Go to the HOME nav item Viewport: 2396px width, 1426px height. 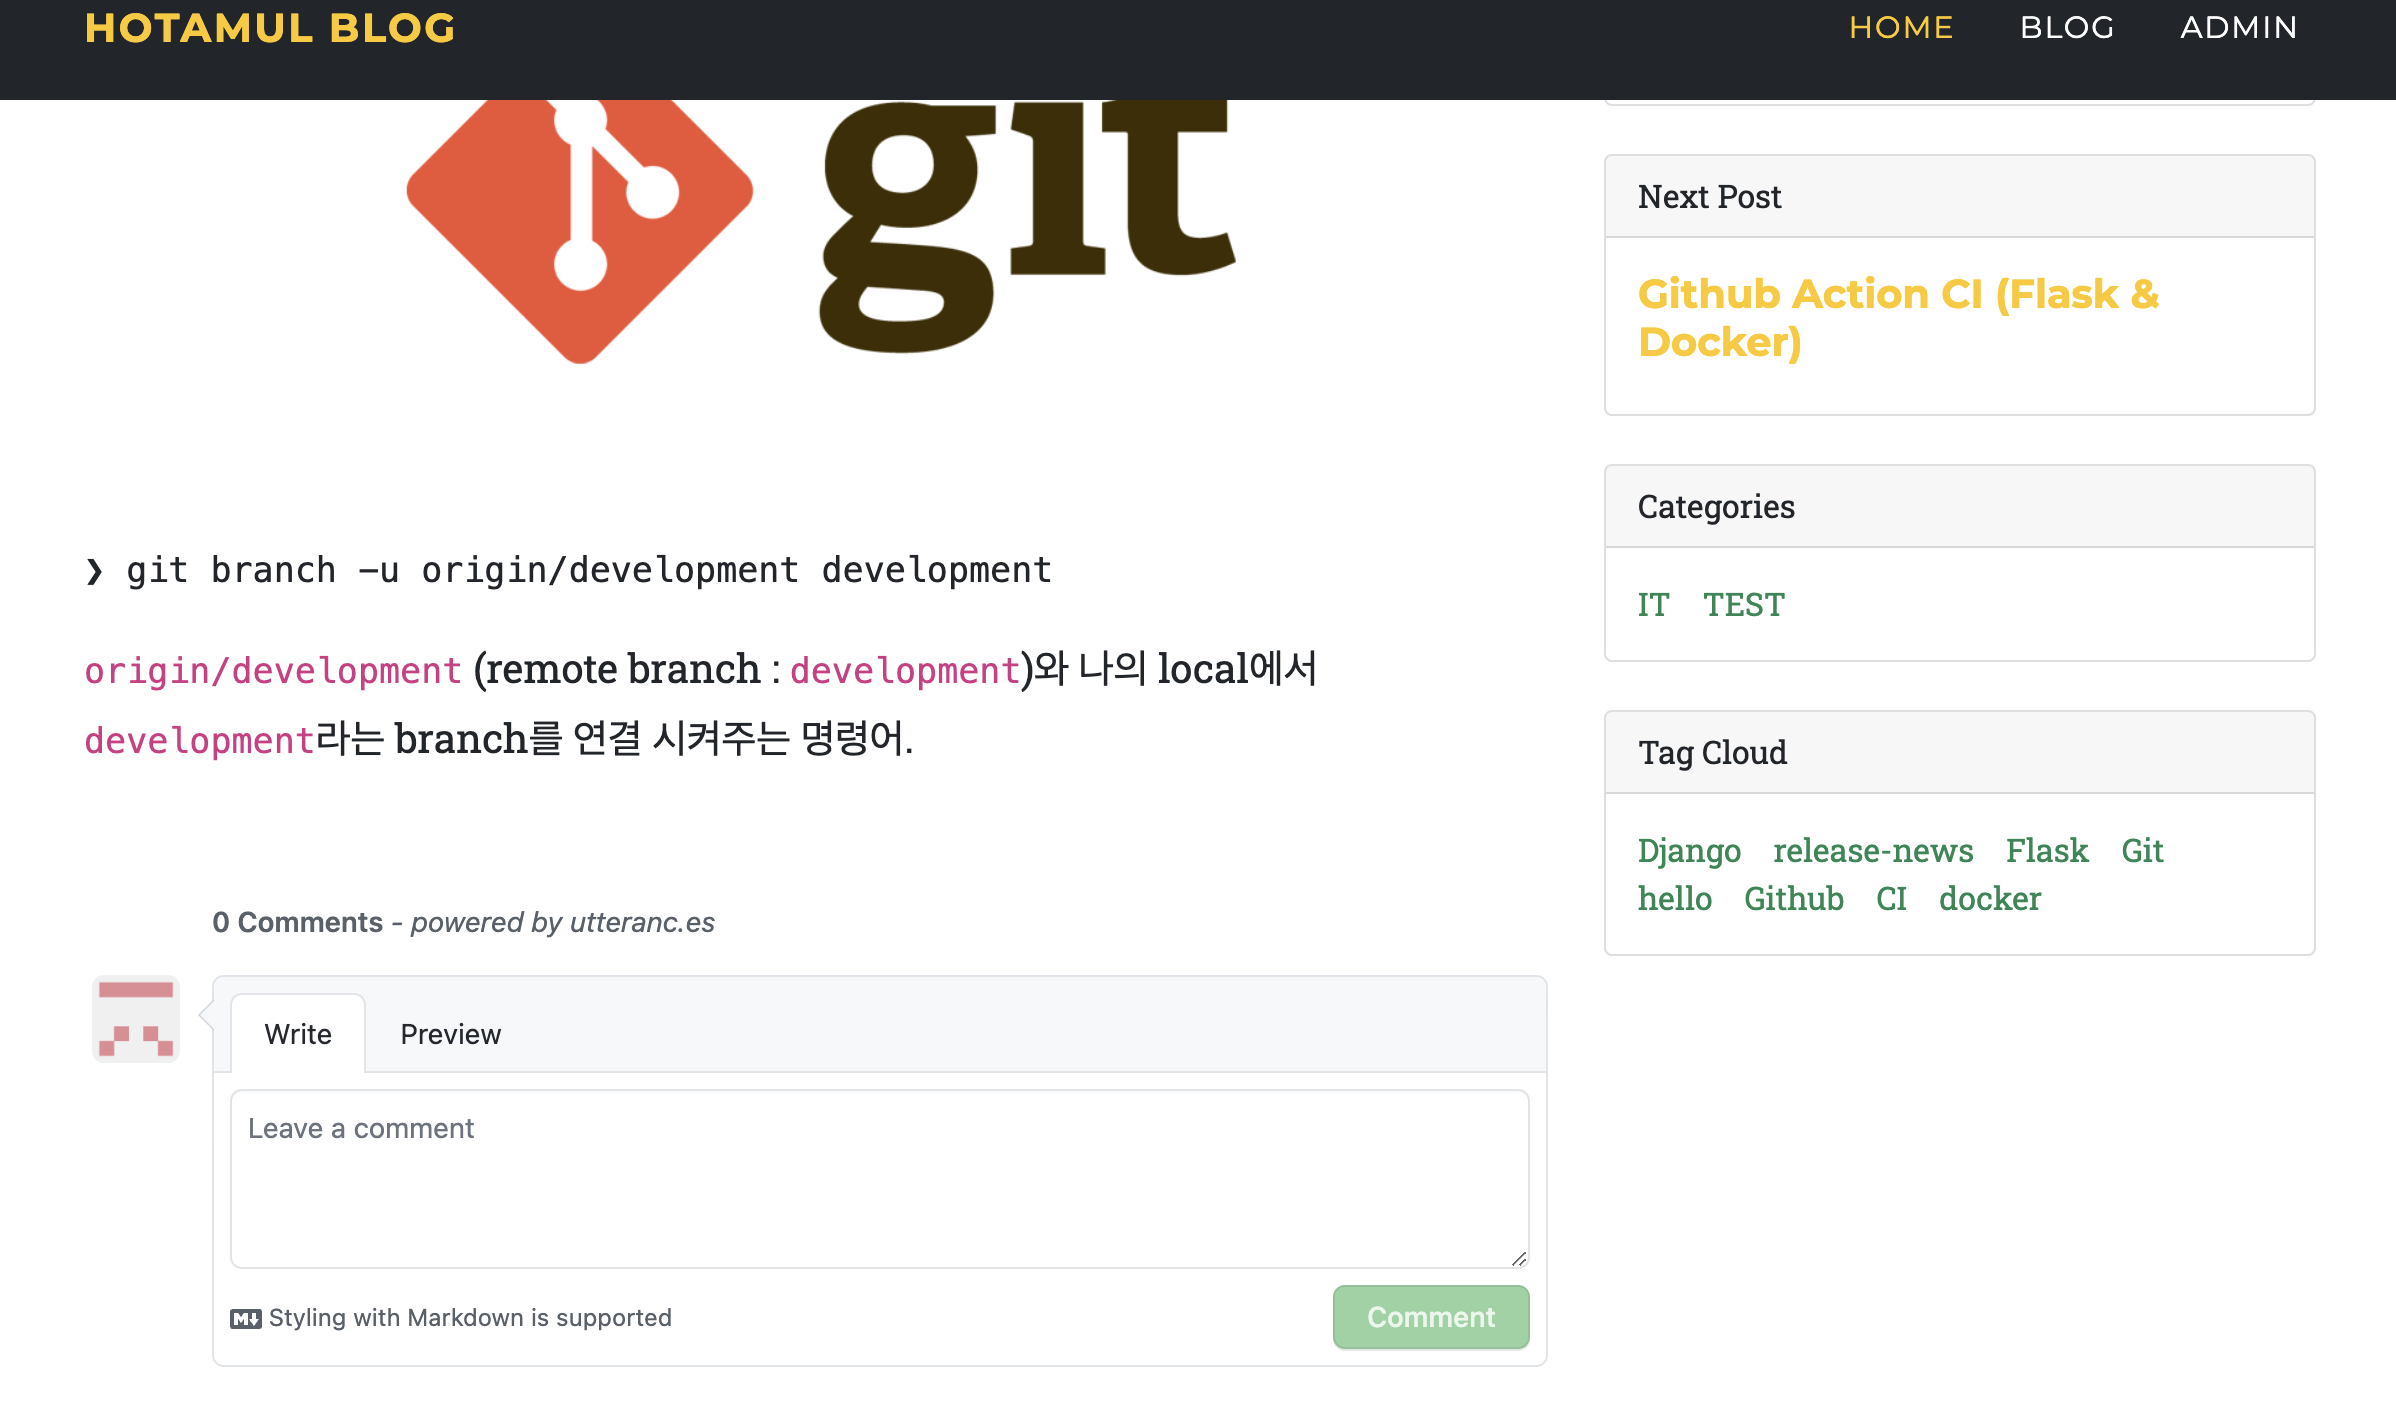pyautogui.click(x=1901, y=28)
